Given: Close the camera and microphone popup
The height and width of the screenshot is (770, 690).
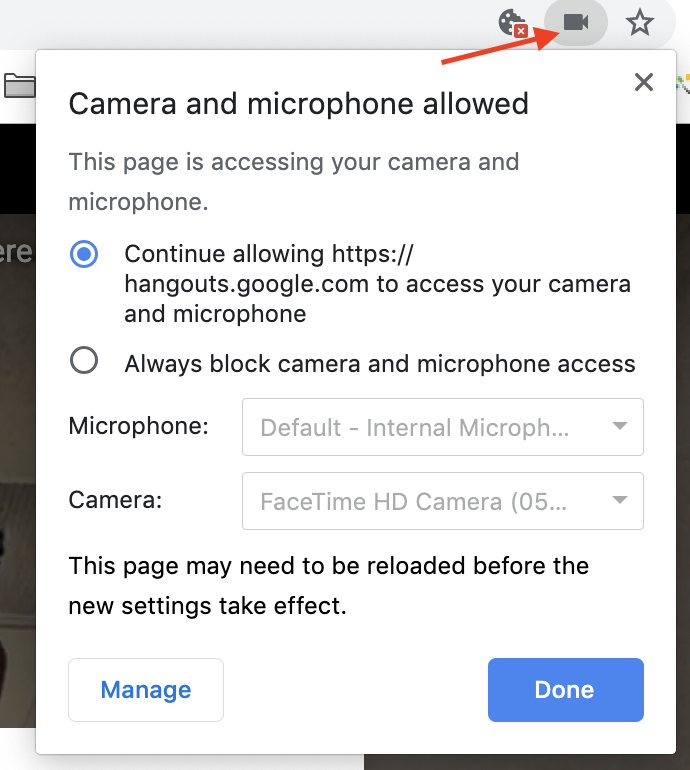Looking at the screenshot, I should pyautogui.click(x=644, y=82).
